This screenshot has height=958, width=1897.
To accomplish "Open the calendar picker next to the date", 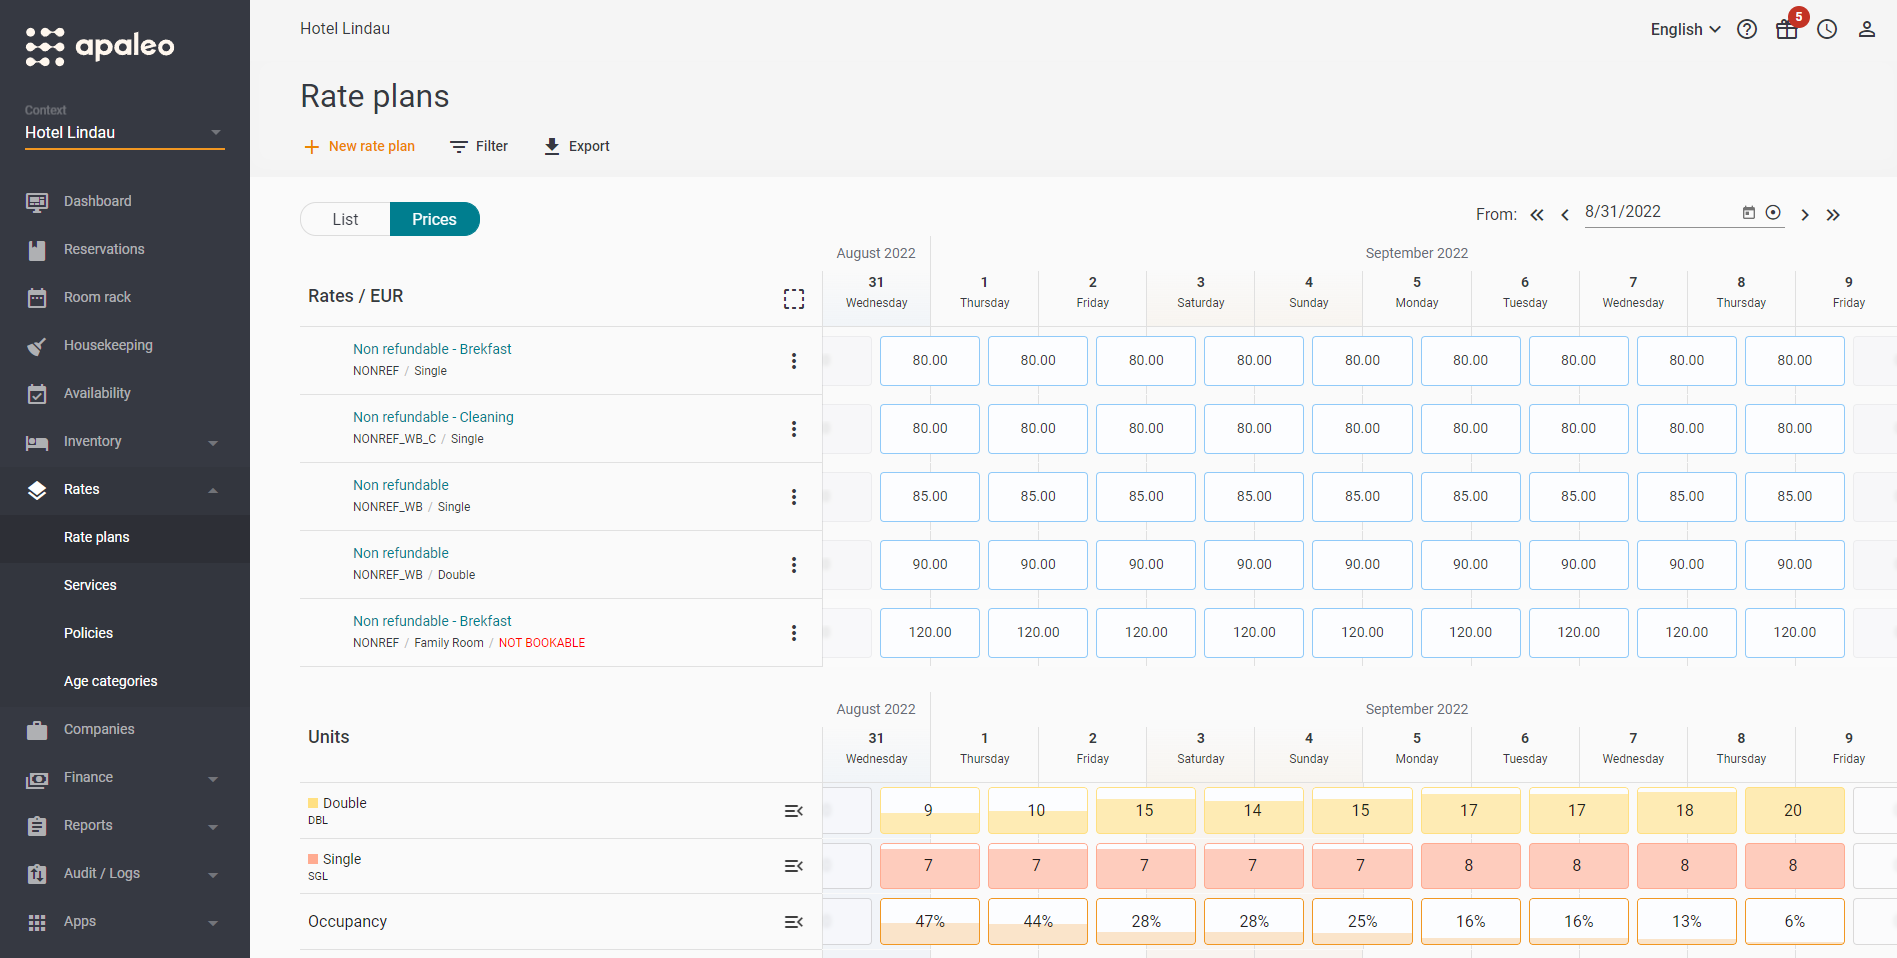I will click(1748, 212).
